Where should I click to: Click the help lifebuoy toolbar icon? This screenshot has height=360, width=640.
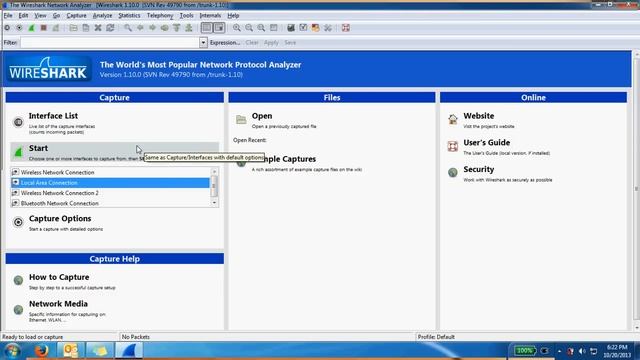point(346,28)
